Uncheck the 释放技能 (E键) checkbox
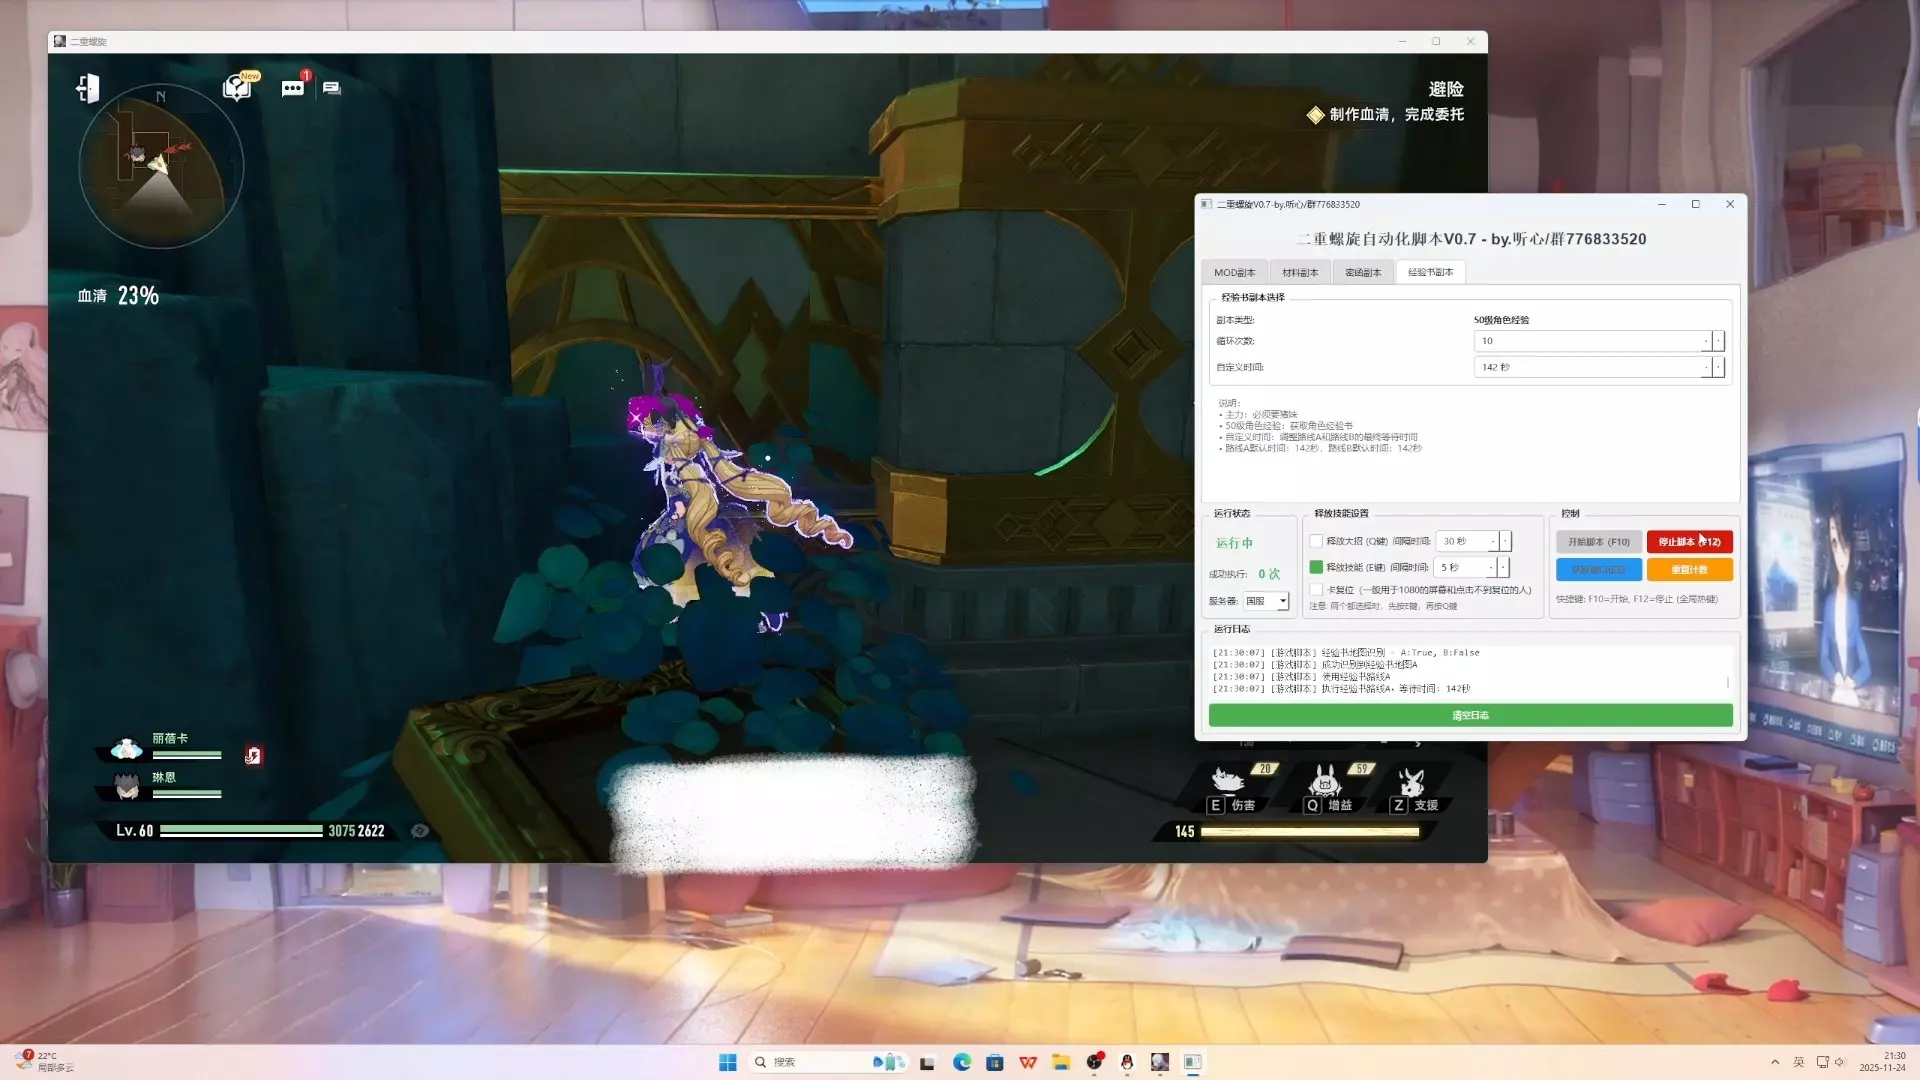 click(1316, 567)
